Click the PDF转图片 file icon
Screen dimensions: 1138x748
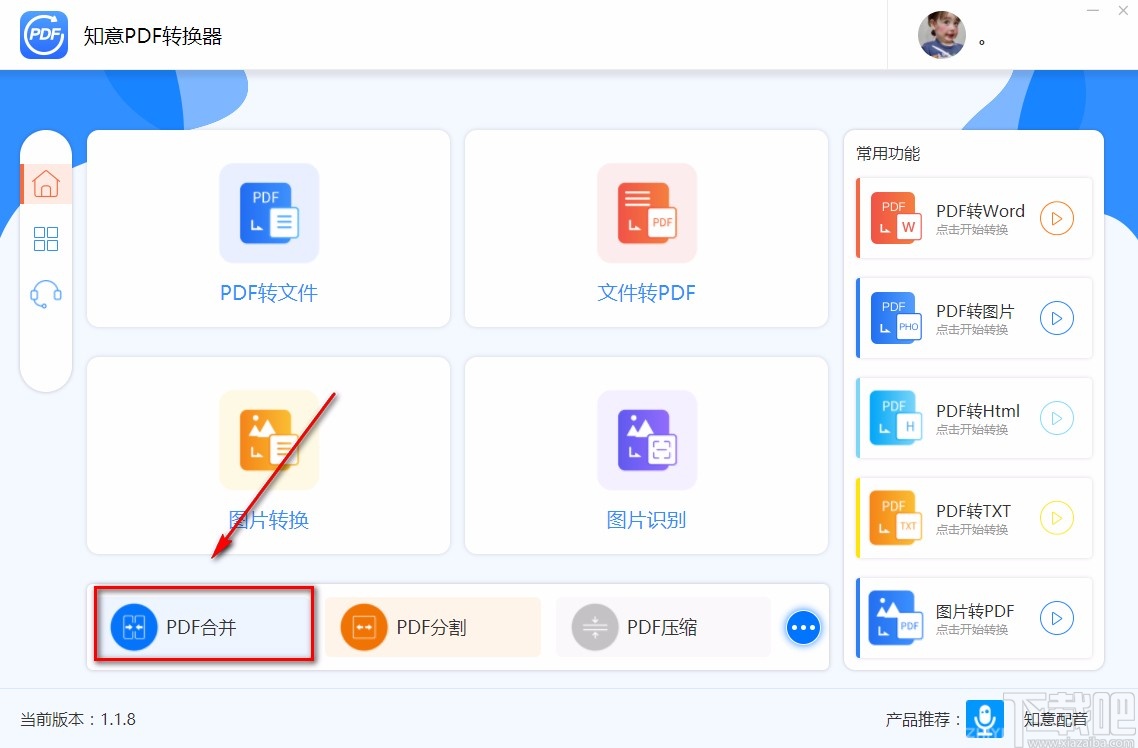pos(896,318)
